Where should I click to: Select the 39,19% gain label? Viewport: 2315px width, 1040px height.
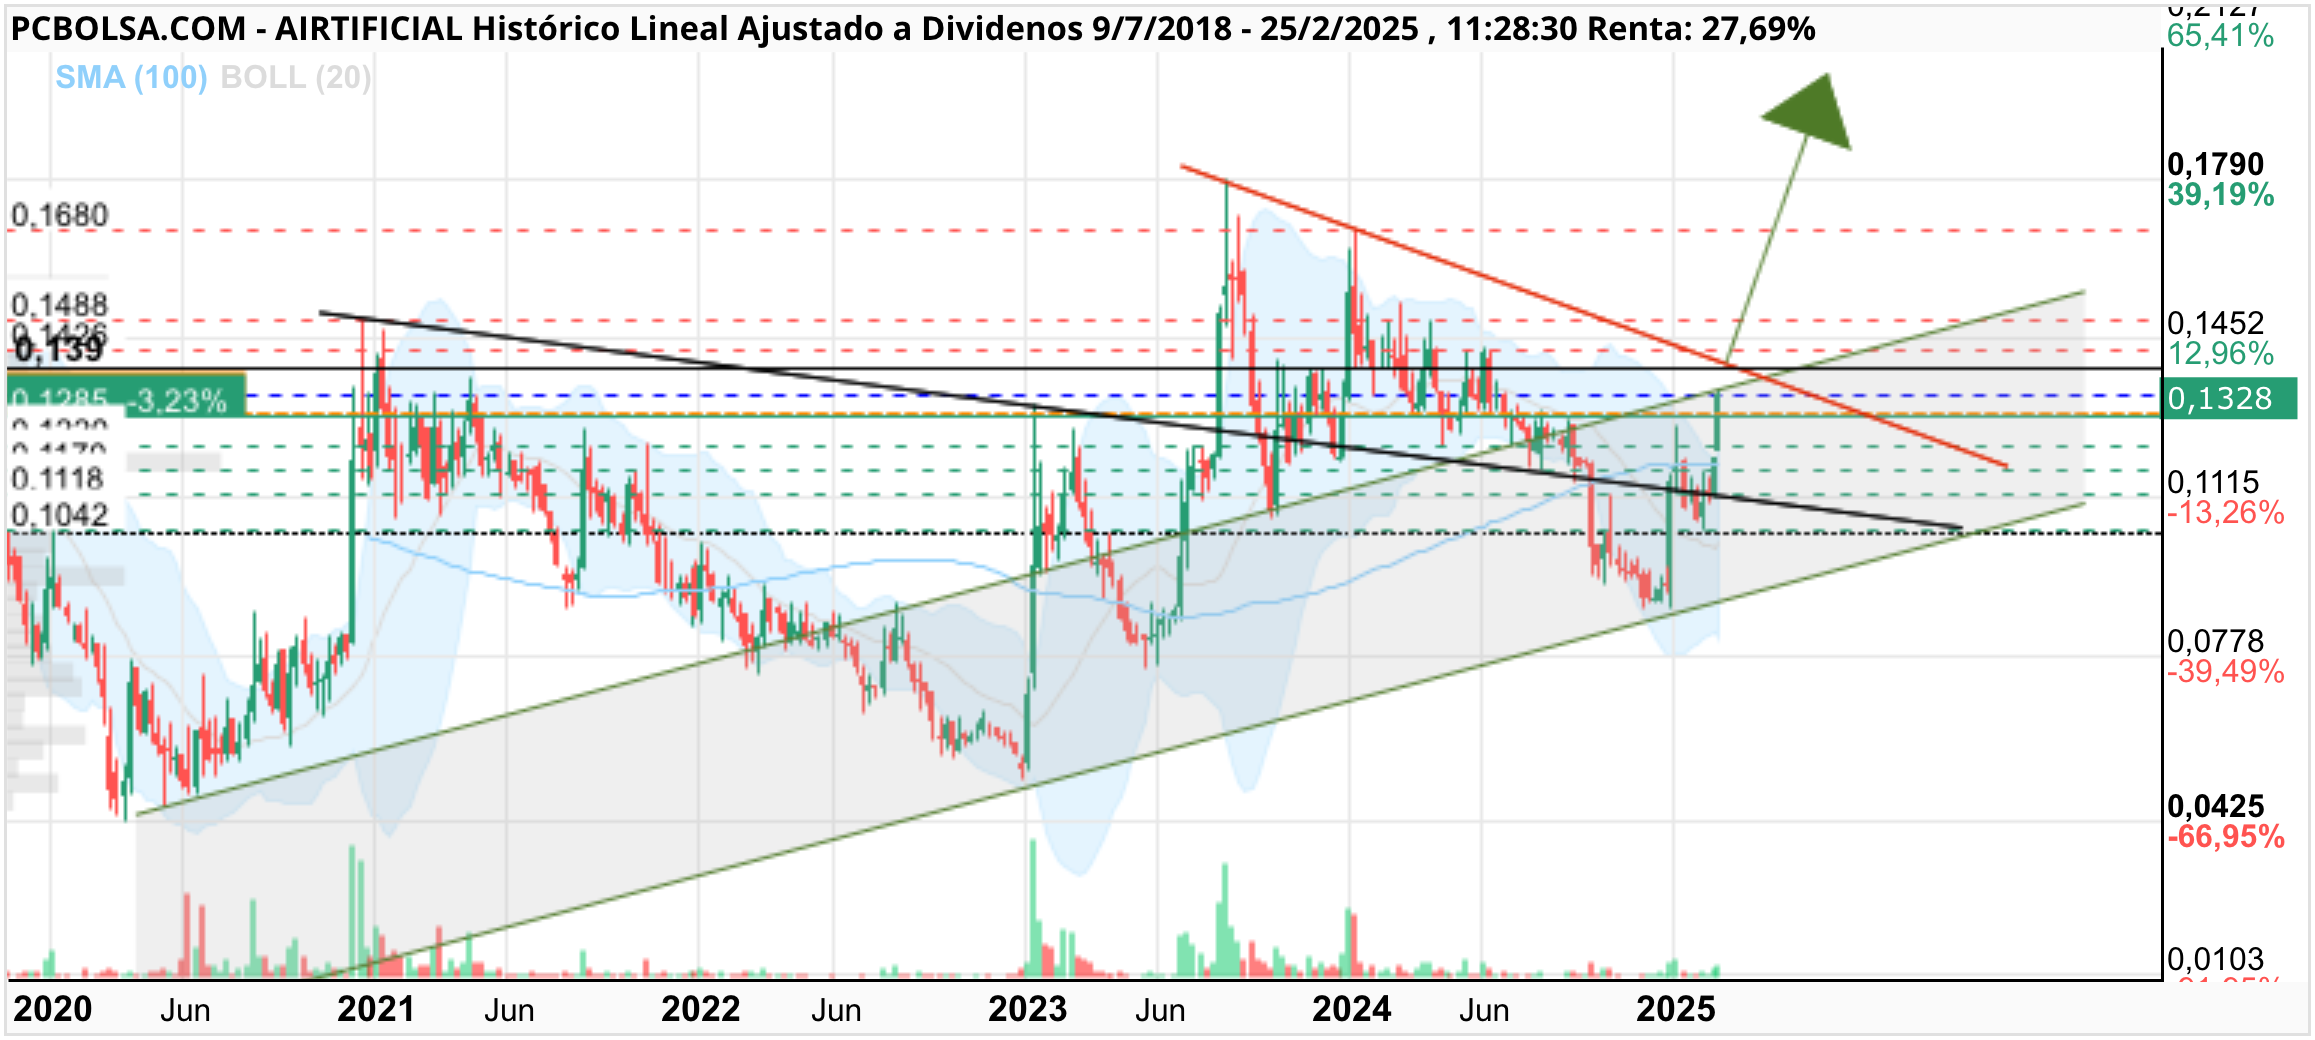pos(2220,194)
